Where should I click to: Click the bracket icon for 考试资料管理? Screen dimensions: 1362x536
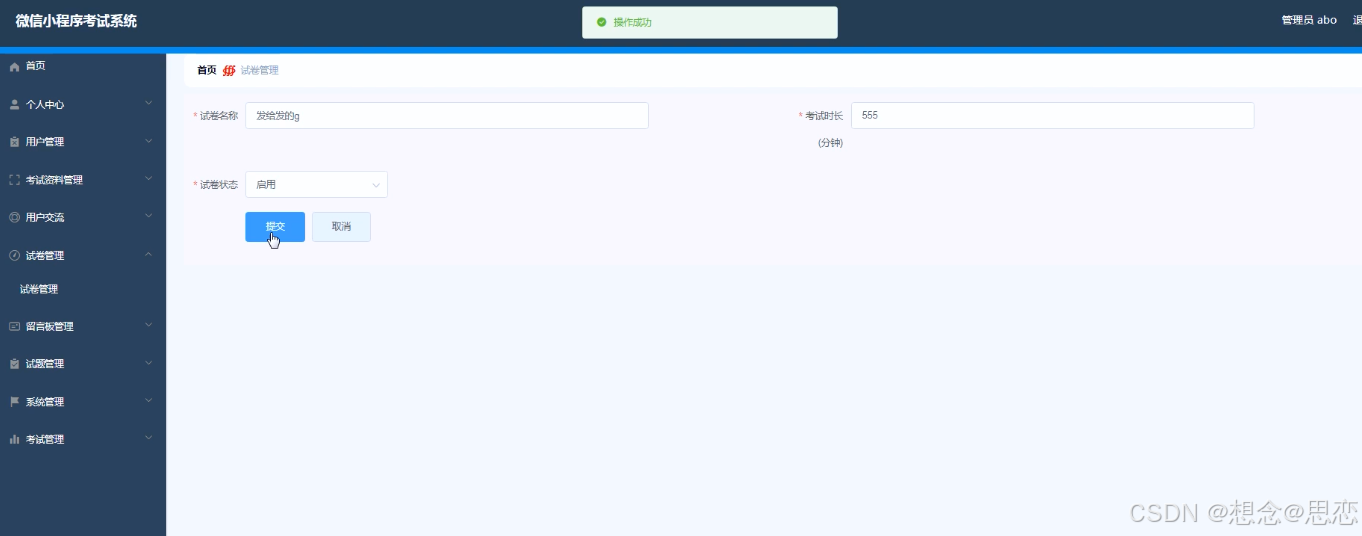[14, 180]
